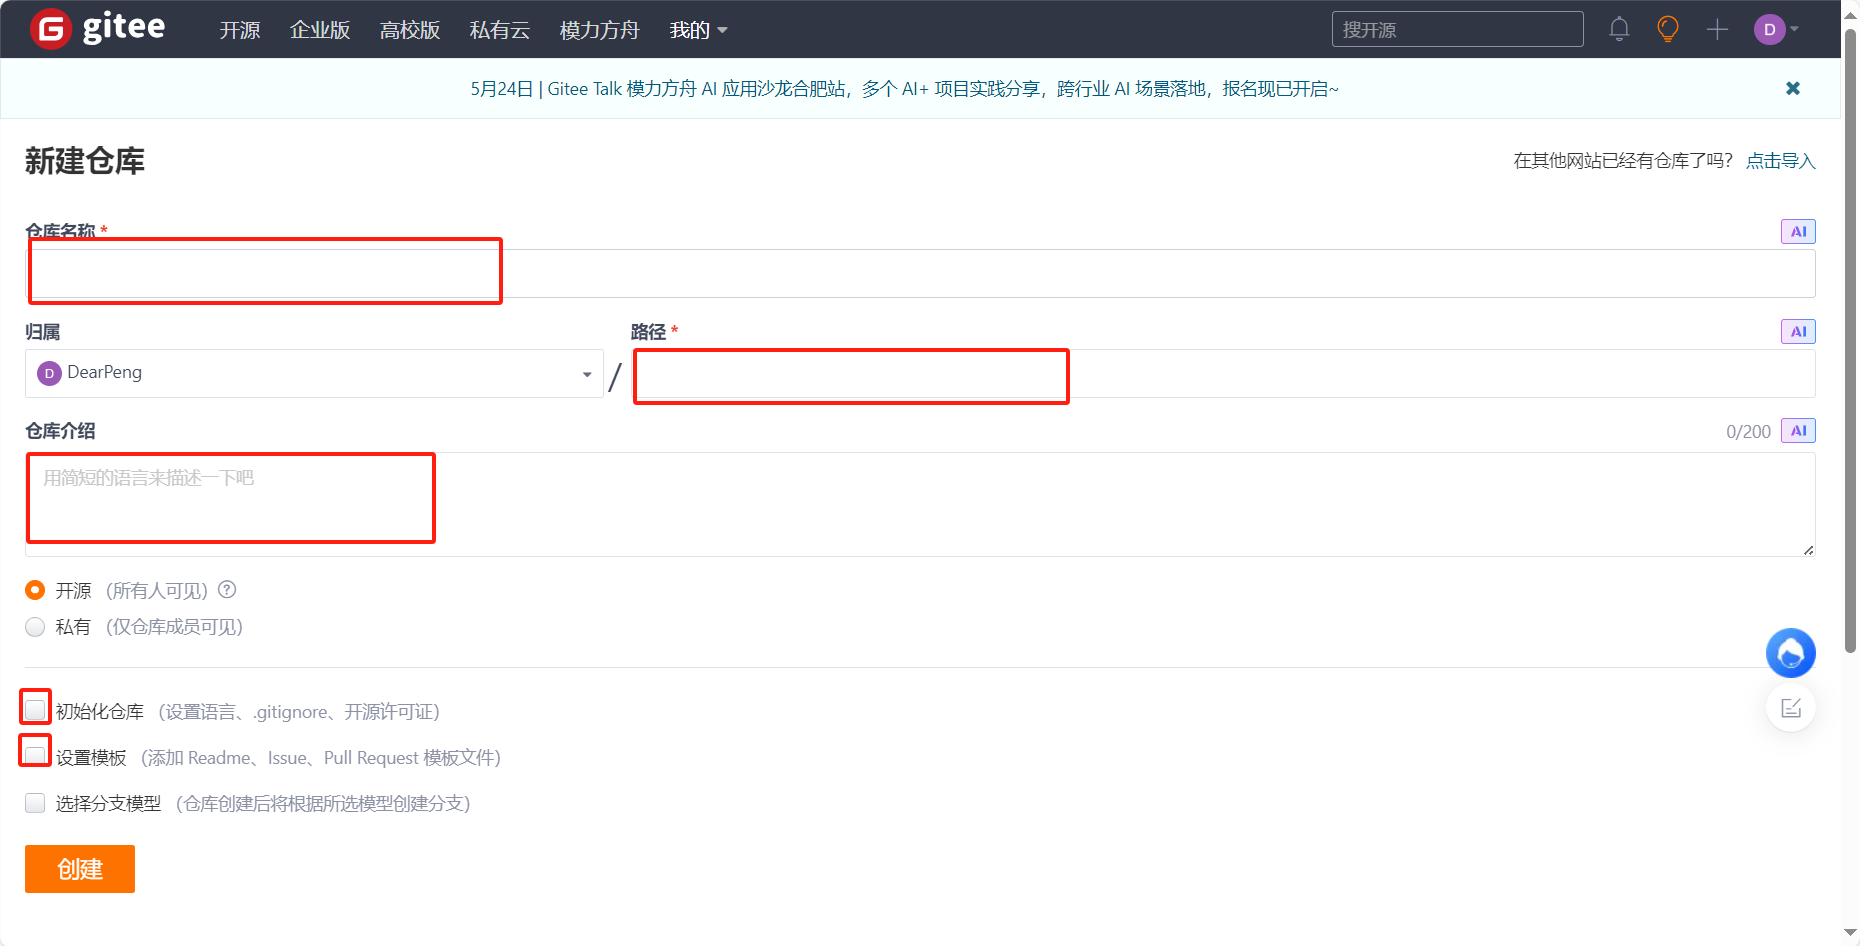Click the 搜开源 search box
This screenshot has width=1860, height=946.
(1457, 29)
